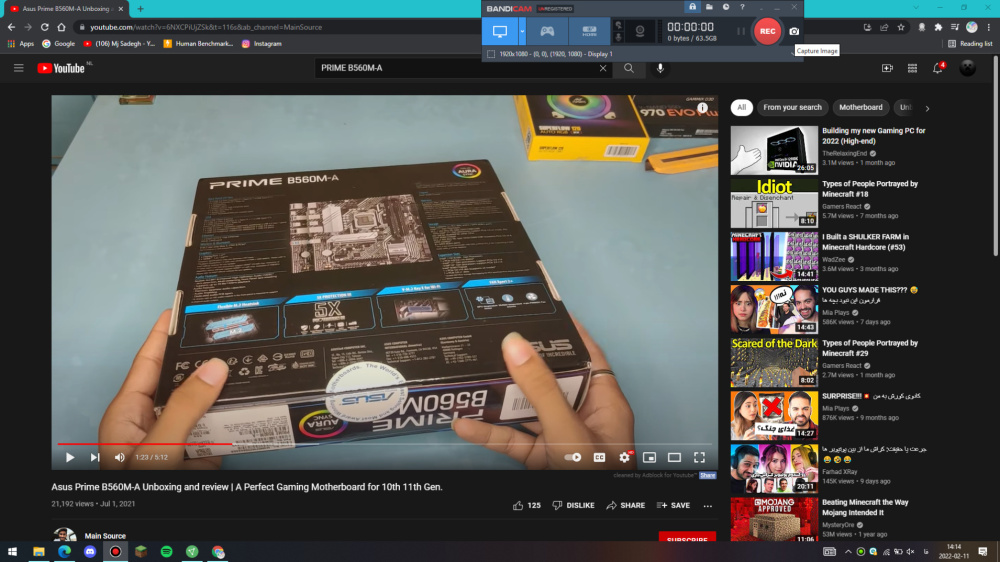This screenshot has height=562, width=1000.
Task: Mute the video volume speaker
Action: (x=120, y=457)
